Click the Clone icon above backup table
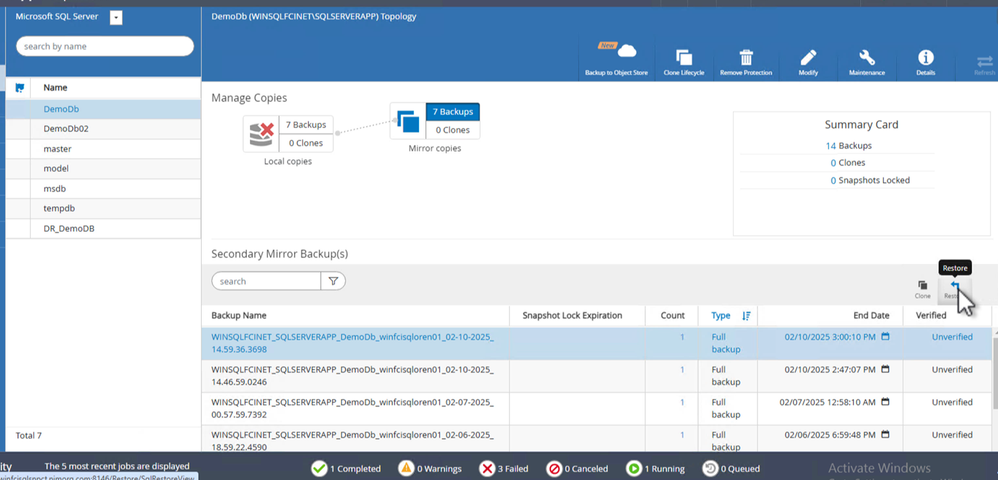This screenshot has height=480, width=998. (922, 287)
